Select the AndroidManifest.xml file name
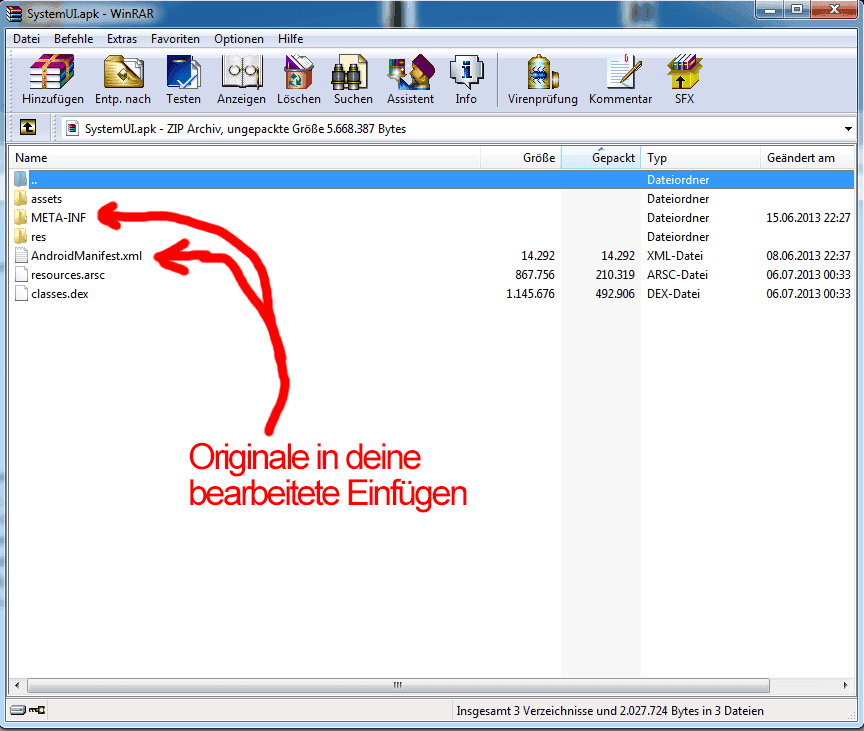 [87, 256]
